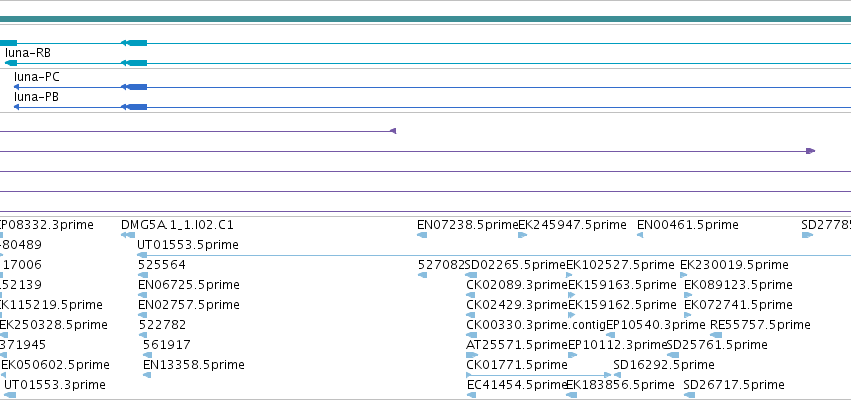Image resolution: width=851 pixels, height=400 pixels.
Task: Select the EK072741.5prime EST label
Action: (738, 304)
